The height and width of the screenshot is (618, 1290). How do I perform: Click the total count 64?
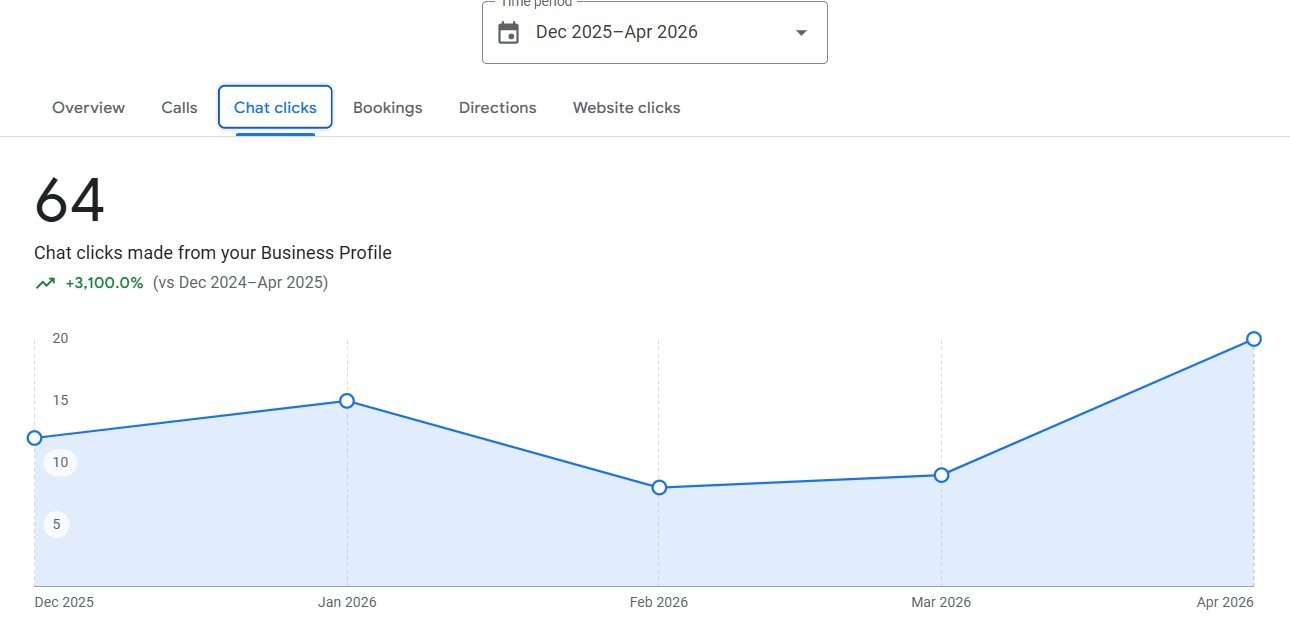click(x=69, y=200)
